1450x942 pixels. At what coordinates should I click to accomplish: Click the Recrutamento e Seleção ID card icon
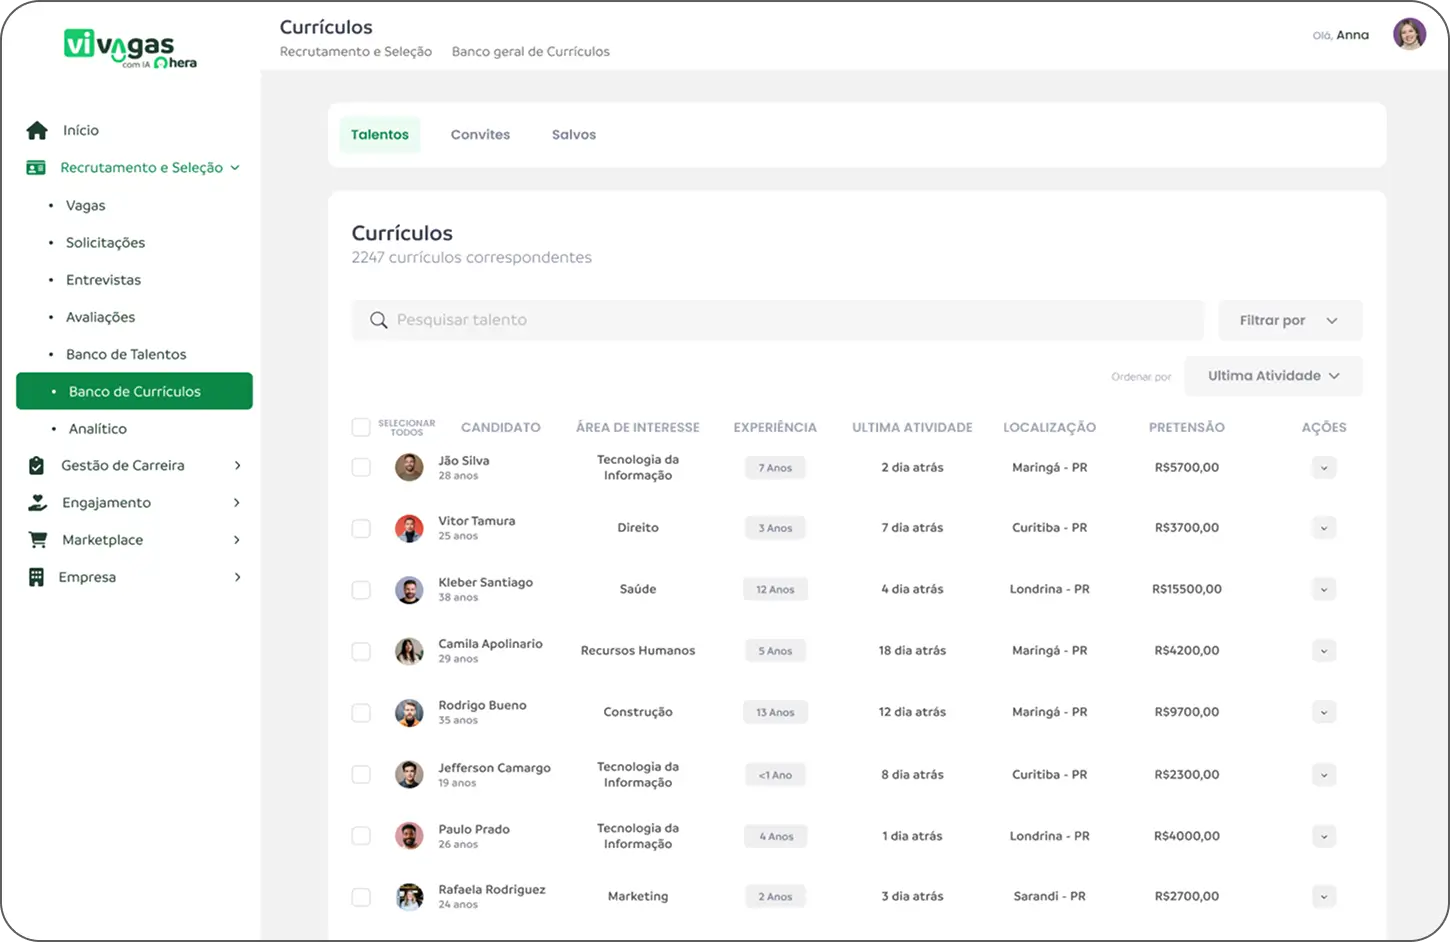[x=36, y=168]
